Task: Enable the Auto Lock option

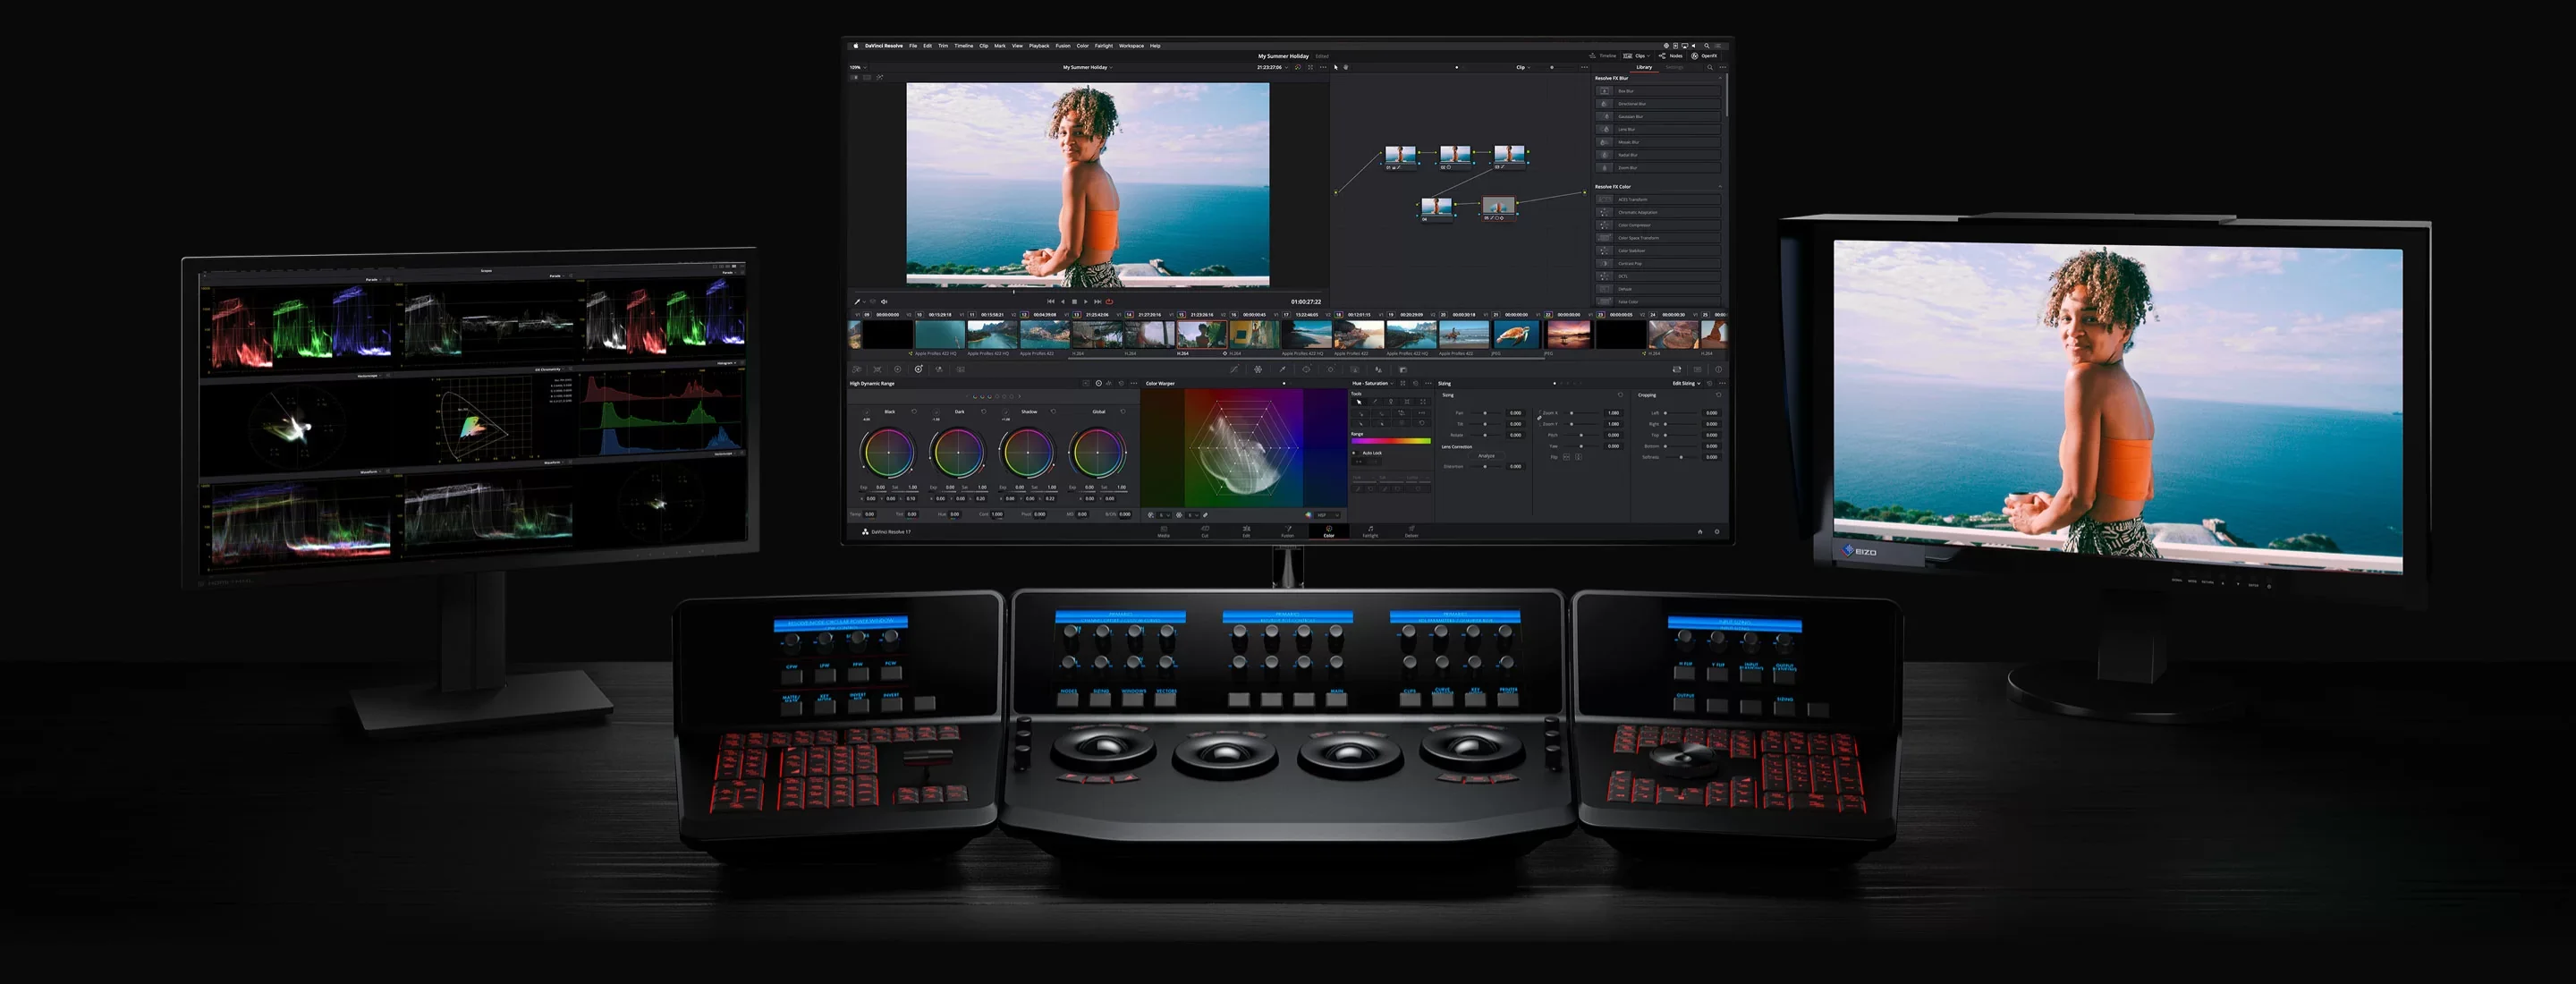Action: point(1355,453)
